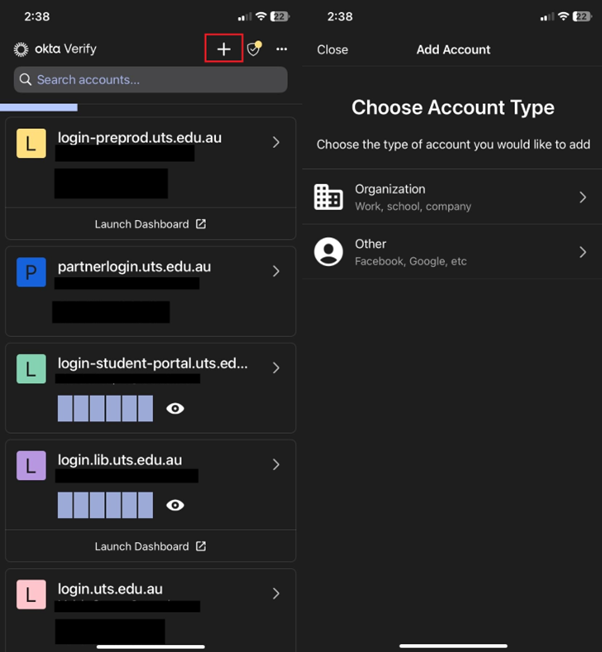Tap external link icon under login-preprod
Image resolution: width=602 pixels, height=652 pixels.
201,224
